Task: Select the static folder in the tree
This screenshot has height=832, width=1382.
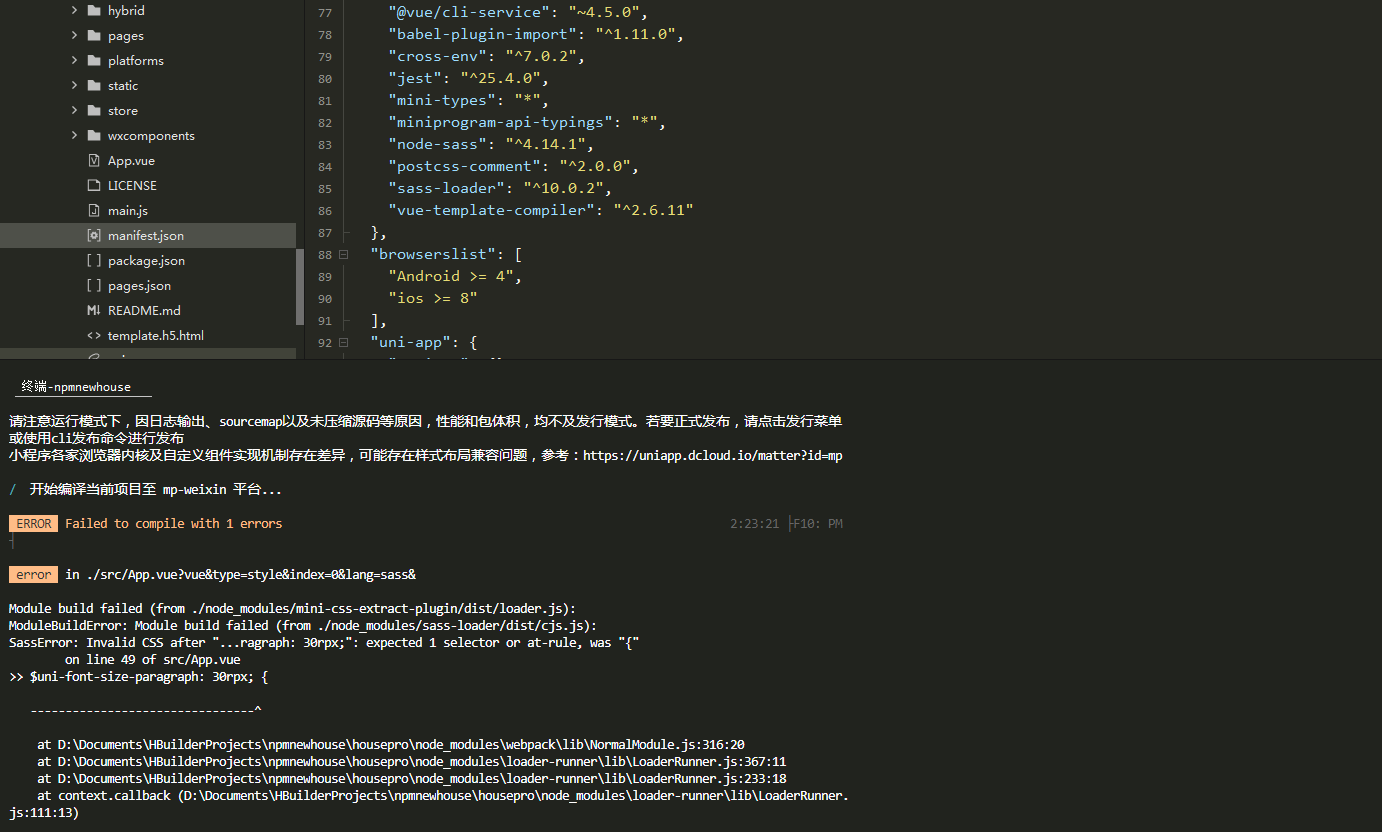Action: click(x=123, y=86)
